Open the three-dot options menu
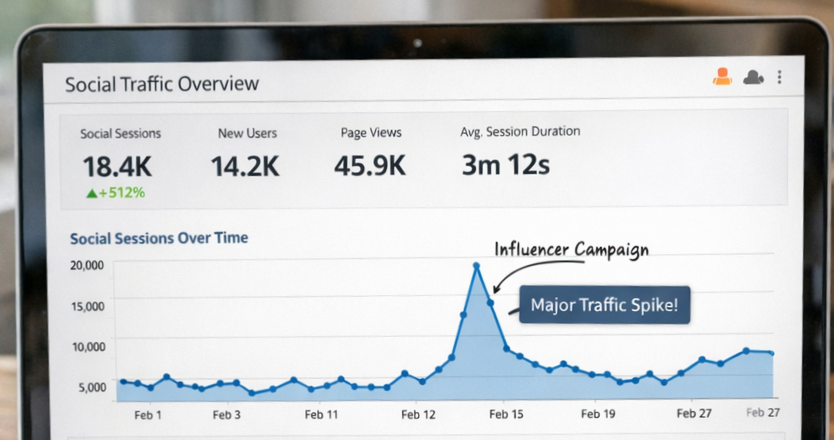This screenshot has width=834, height=440. pos(780,77)
